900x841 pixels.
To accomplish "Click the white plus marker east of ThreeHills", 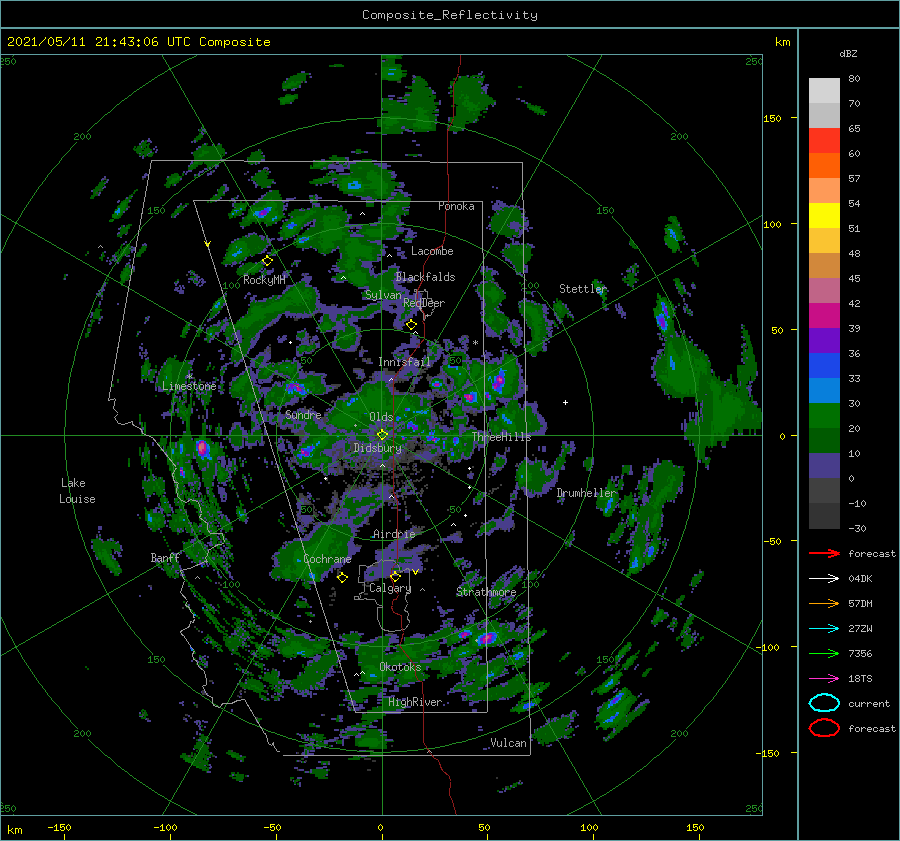I will pos(565,402).
